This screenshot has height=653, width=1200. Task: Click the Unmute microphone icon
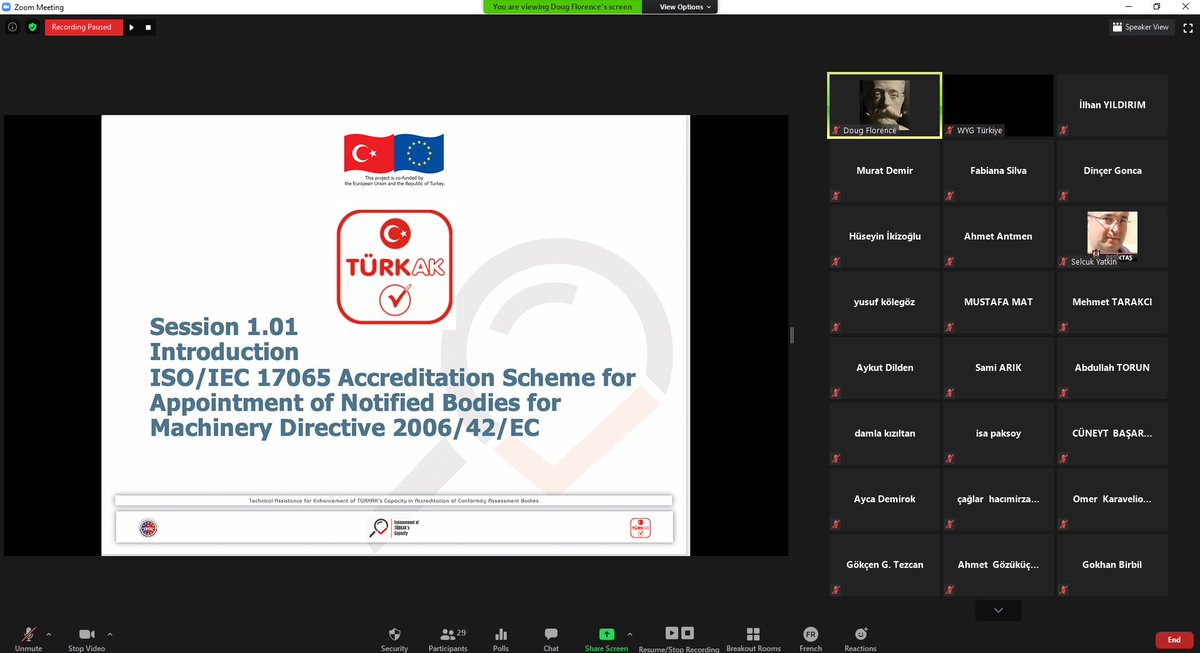point(28,634)
